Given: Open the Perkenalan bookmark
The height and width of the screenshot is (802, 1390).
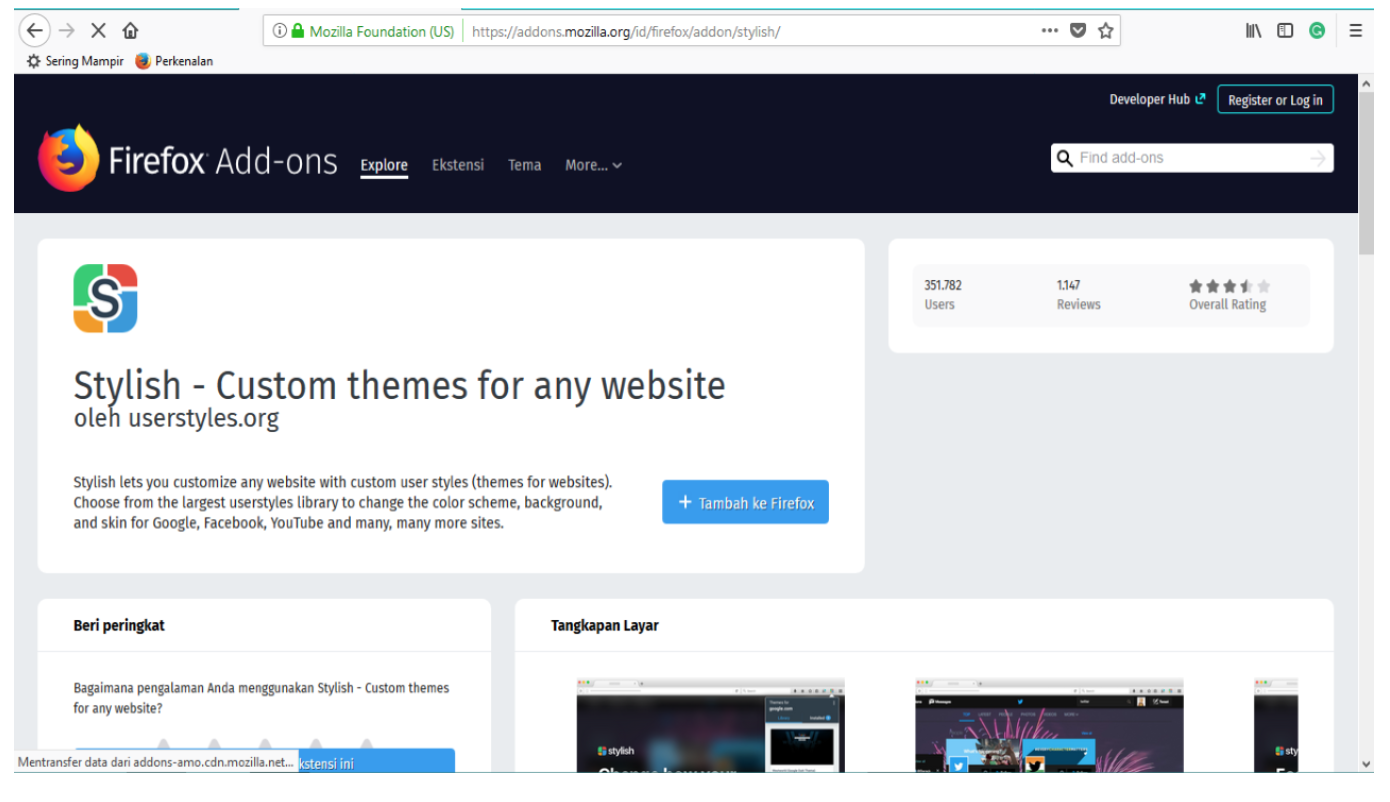Looking at the screenshot, I should [x=174, y=61].
